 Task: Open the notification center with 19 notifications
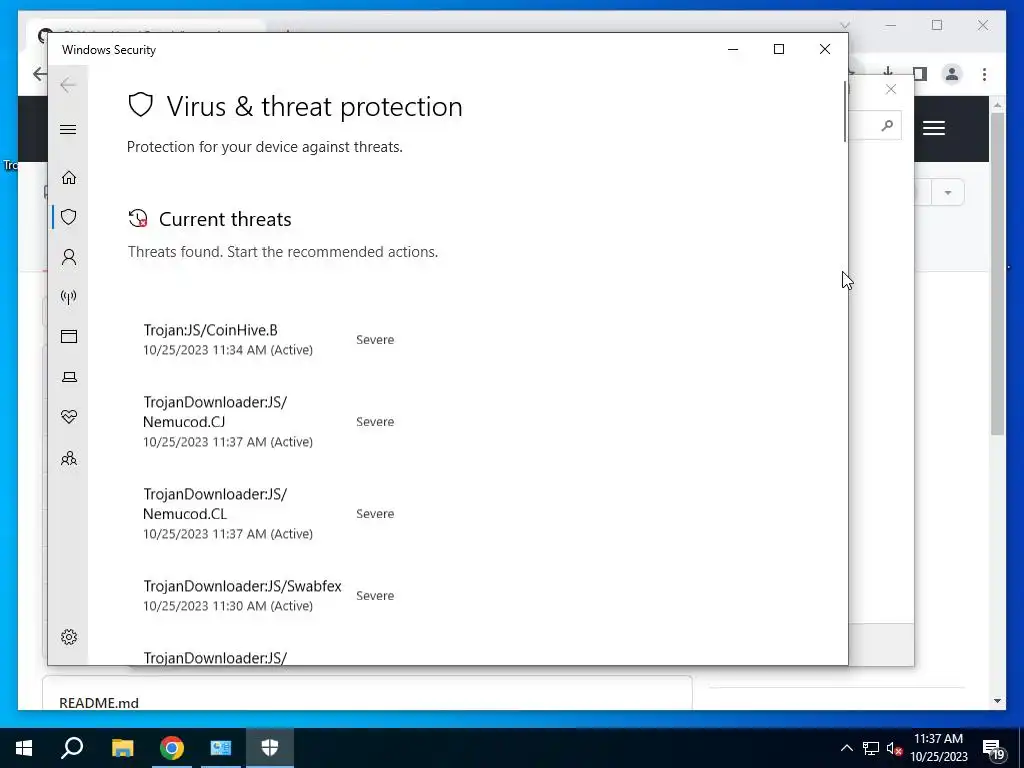pyautogui.click(x=995, y=750)
